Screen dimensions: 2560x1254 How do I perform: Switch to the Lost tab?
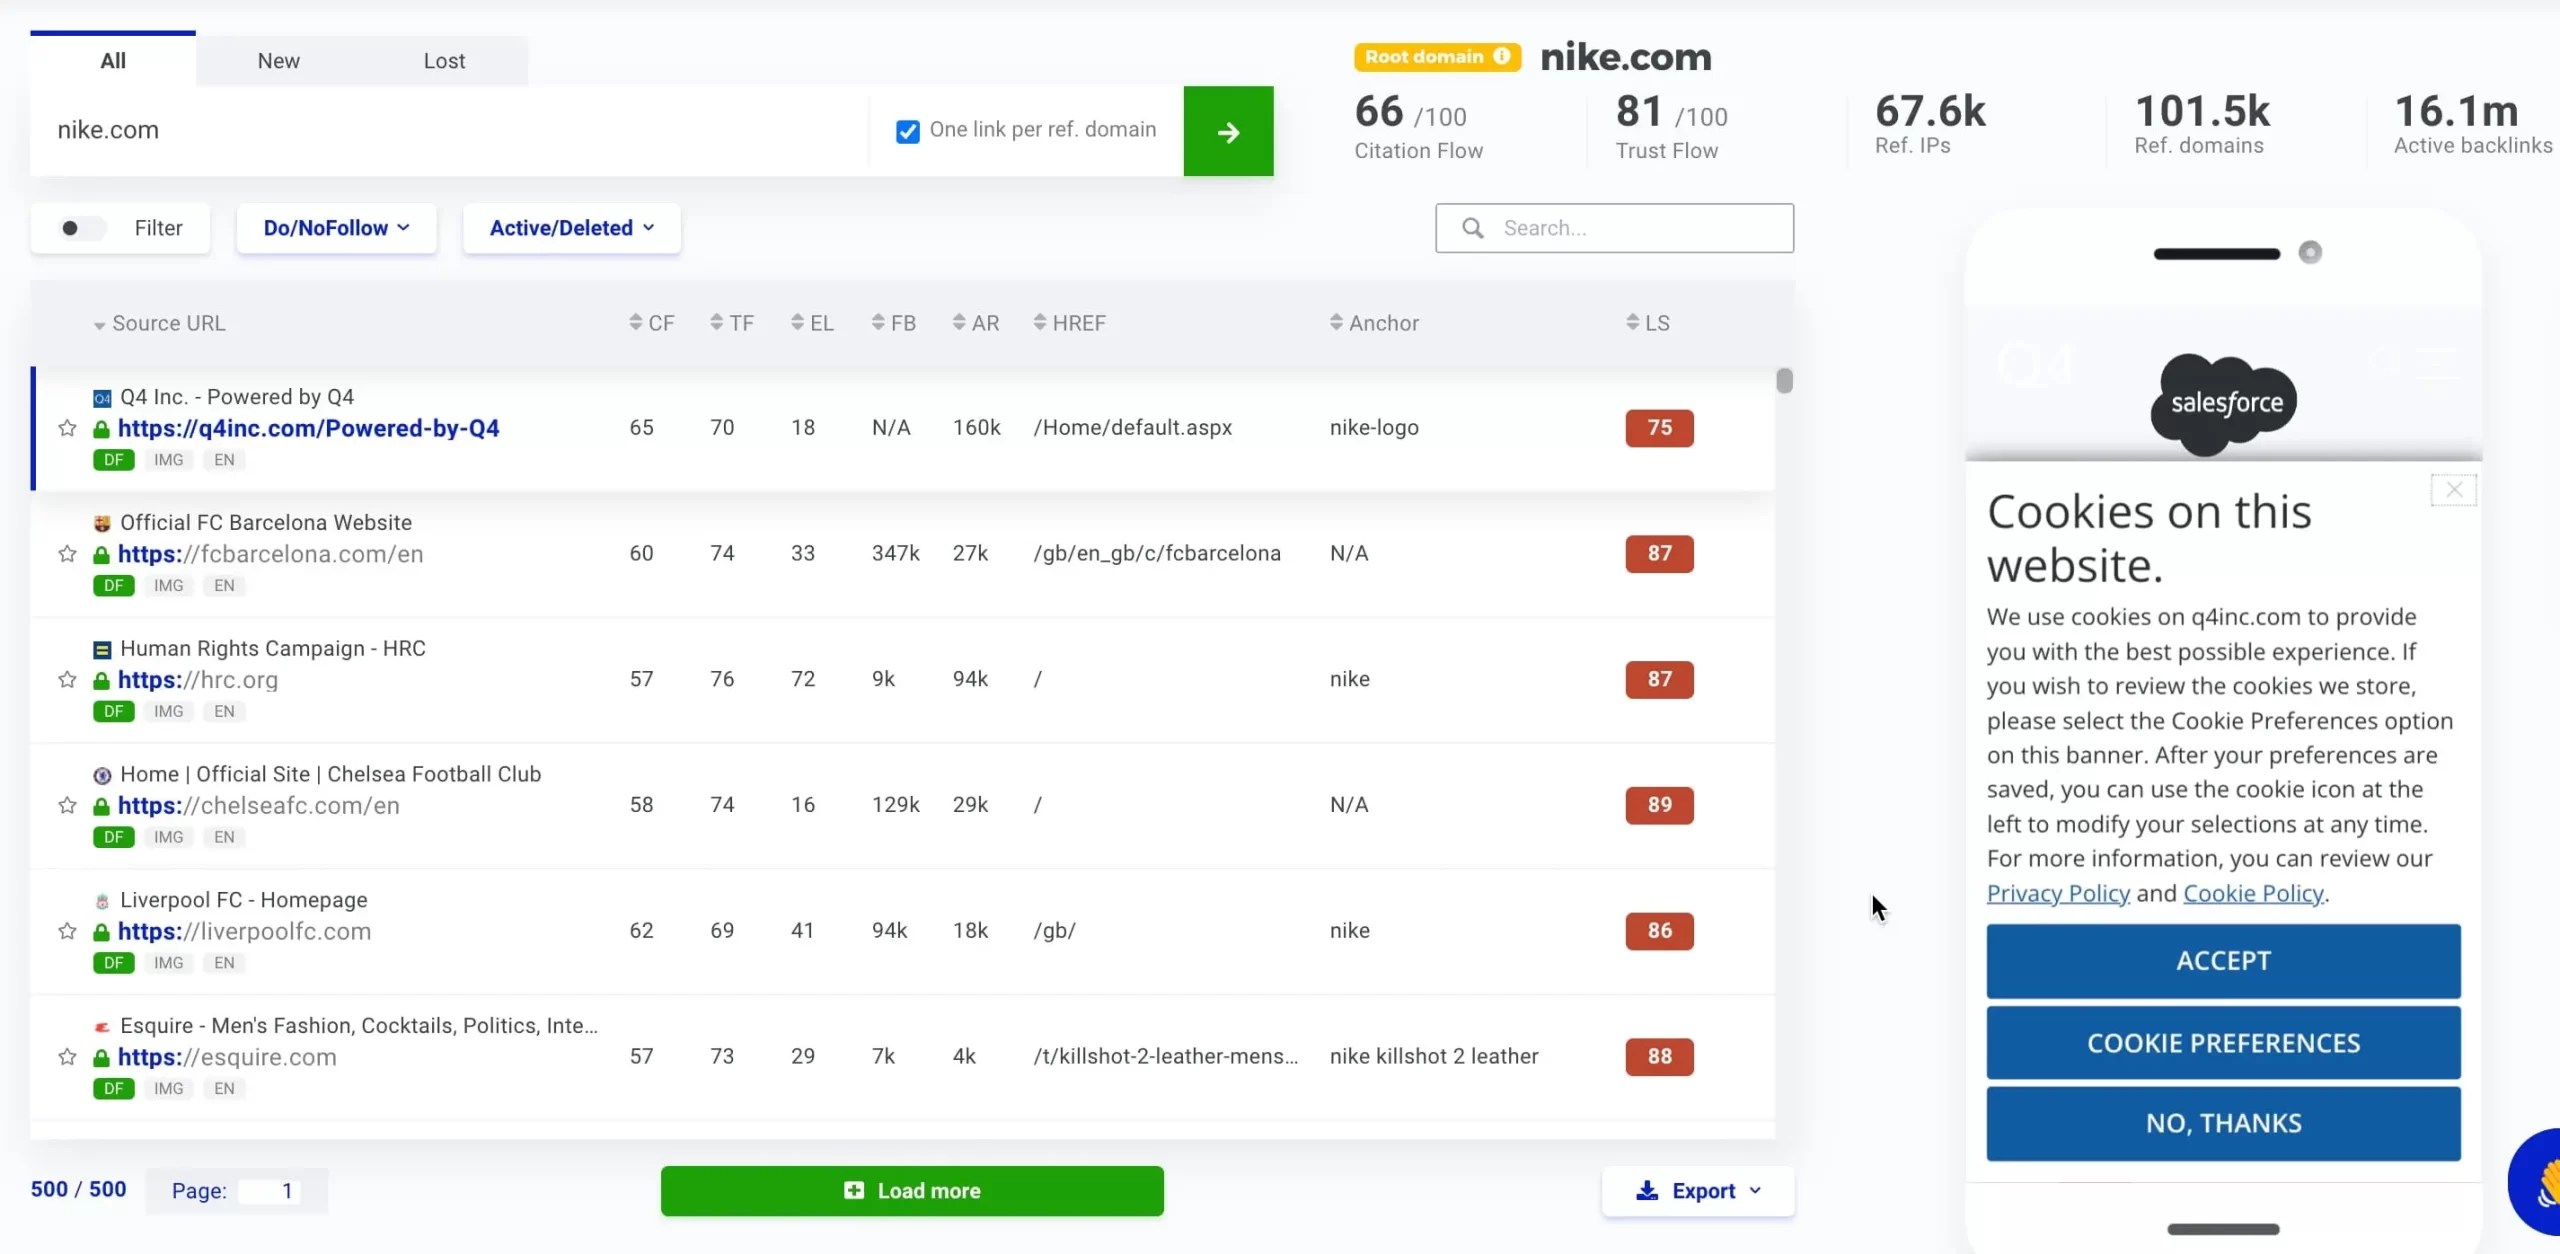444,61
